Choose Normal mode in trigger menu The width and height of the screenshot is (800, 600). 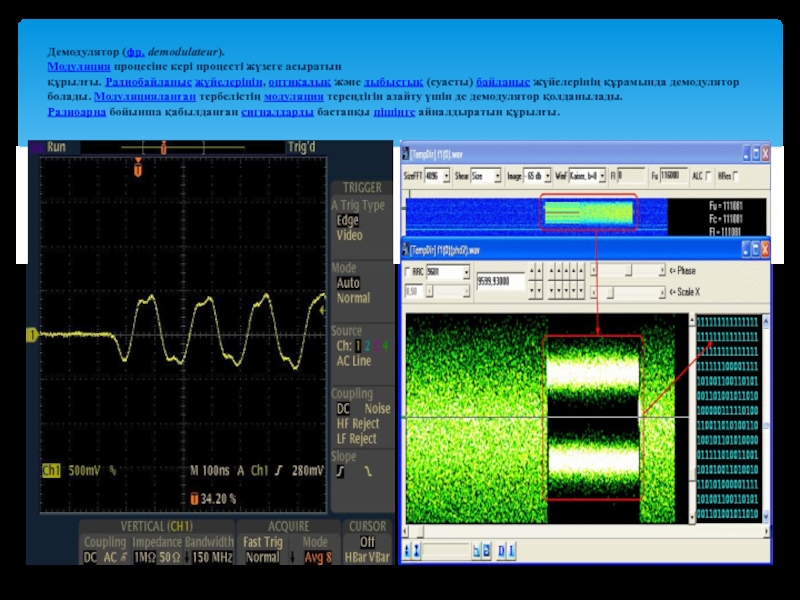352,298
